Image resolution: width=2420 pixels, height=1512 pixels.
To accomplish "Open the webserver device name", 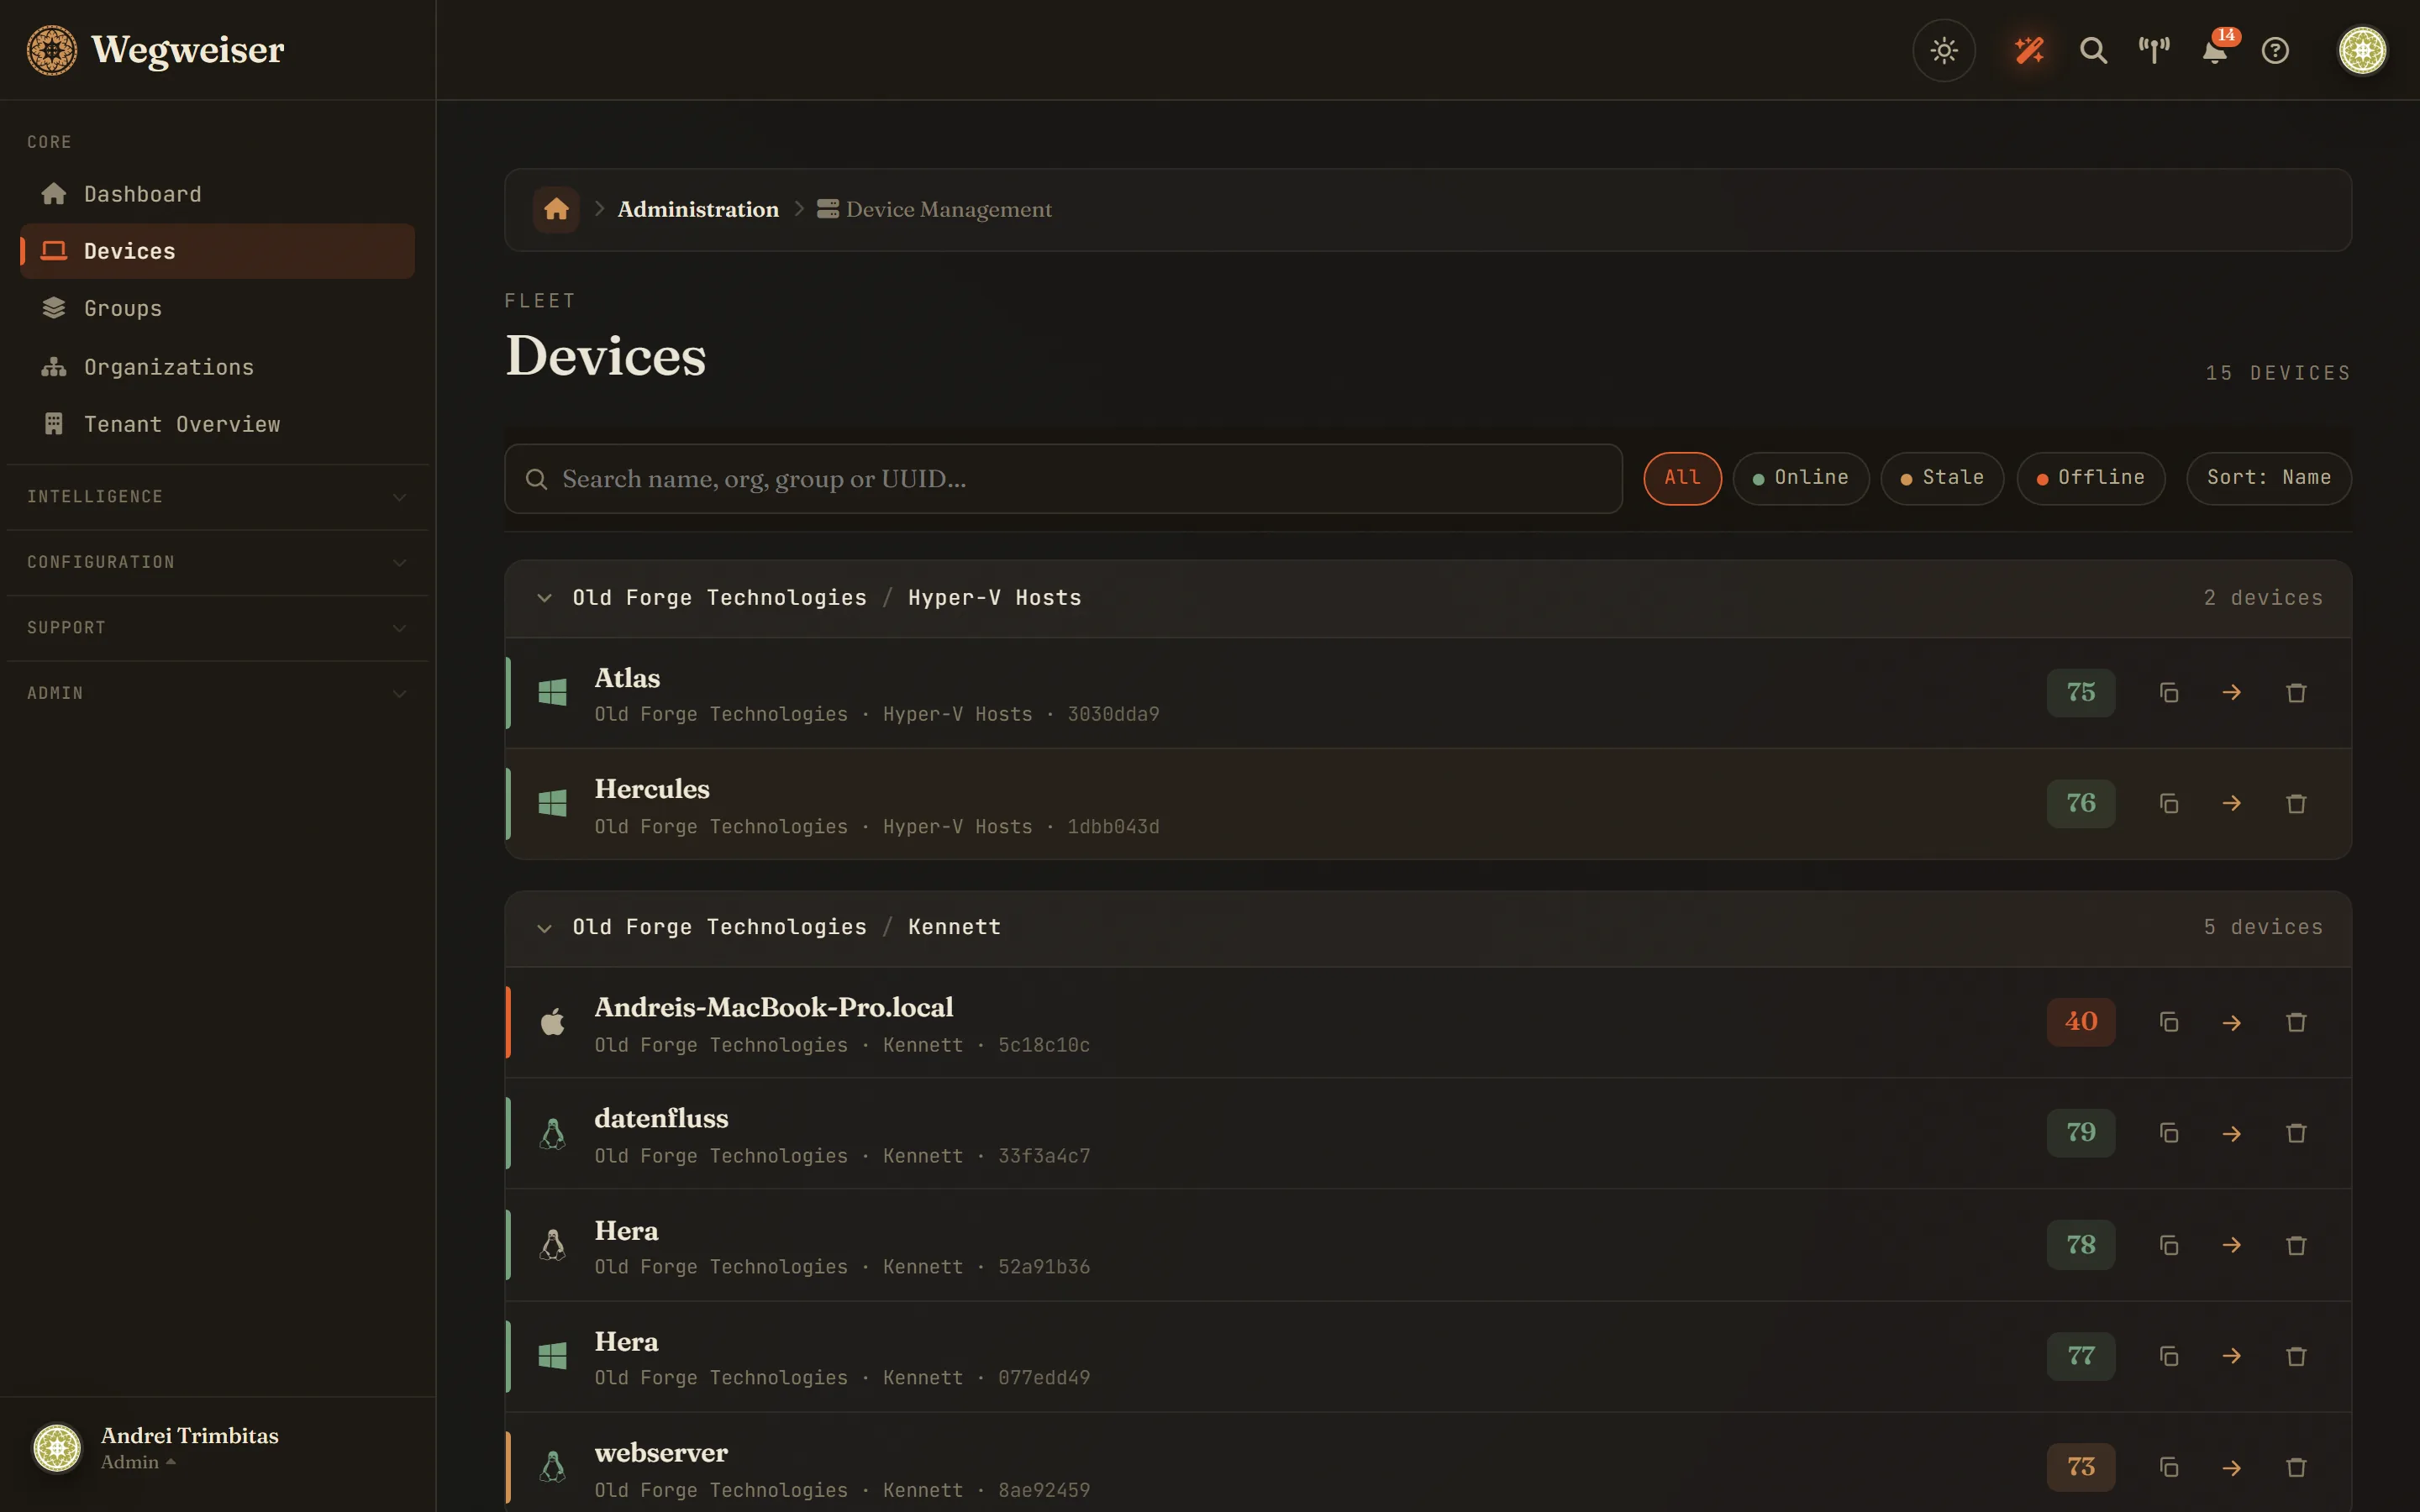I will [661, 1452].
